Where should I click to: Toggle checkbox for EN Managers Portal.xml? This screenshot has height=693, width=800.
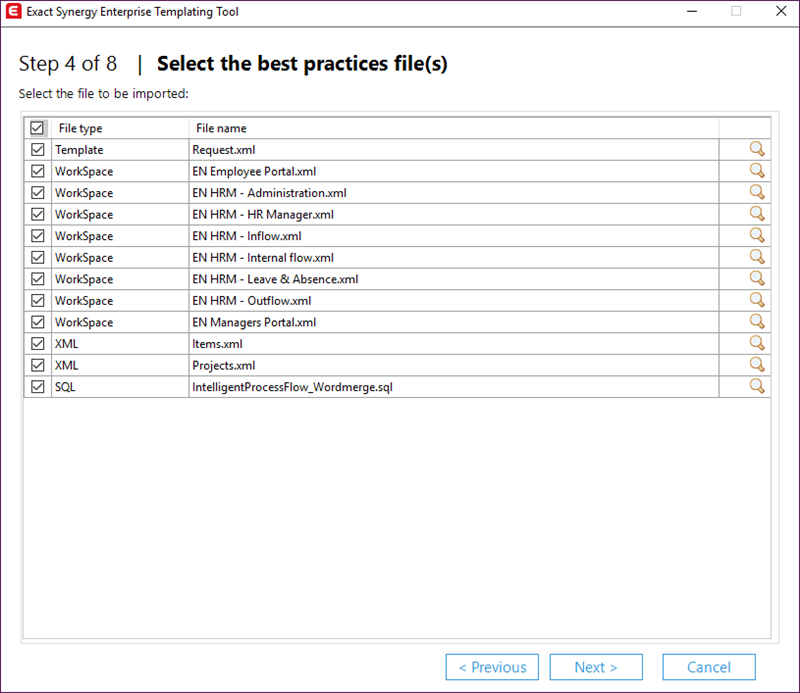pyautogui.click(x=37, y=322)
